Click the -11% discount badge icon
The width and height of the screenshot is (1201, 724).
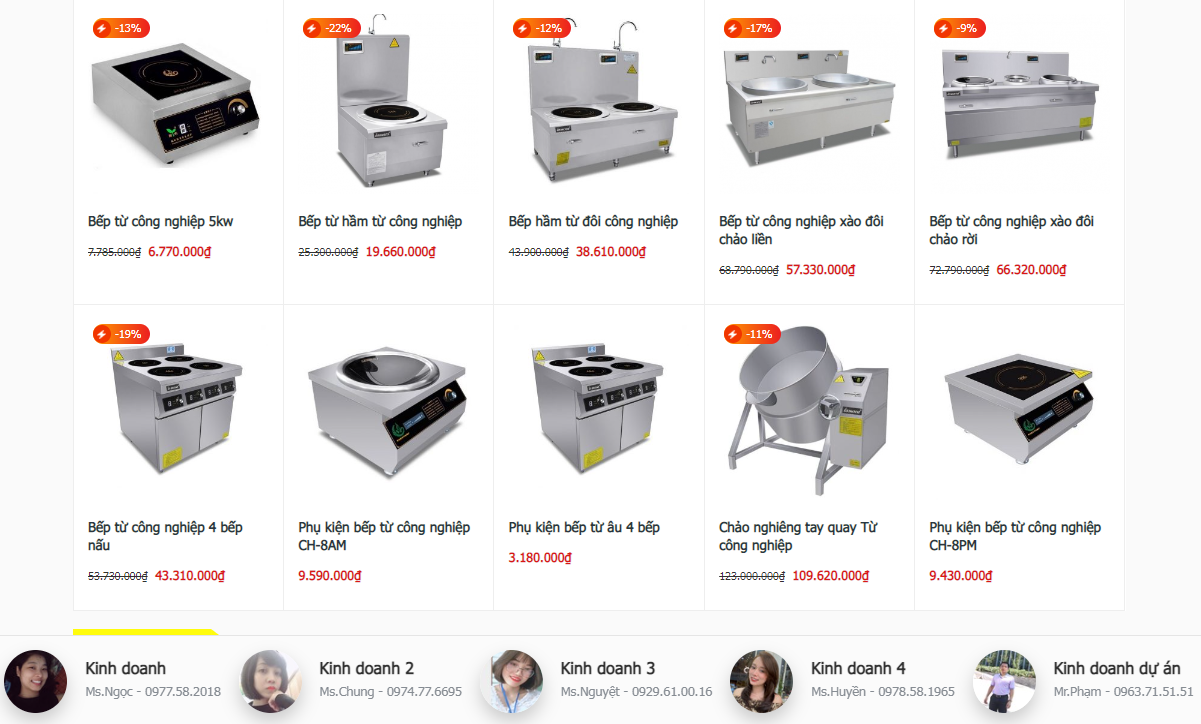pos(751,333)
